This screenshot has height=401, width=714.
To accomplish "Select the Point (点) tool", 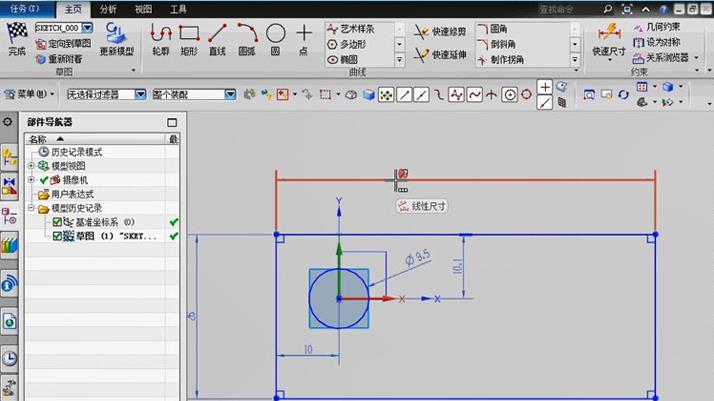I will [x=304, y=35].
